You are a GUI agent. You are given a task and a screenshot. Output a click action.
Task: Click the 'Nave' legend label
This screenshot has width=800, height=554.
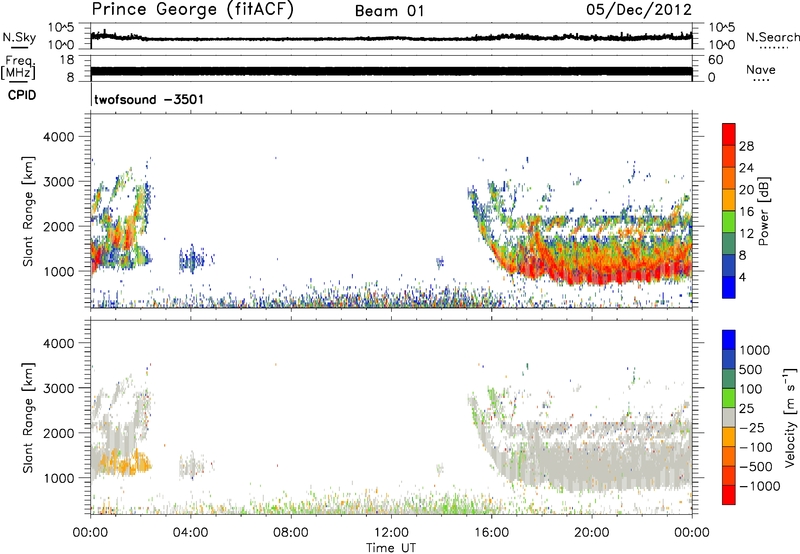[x=761, y=69]
